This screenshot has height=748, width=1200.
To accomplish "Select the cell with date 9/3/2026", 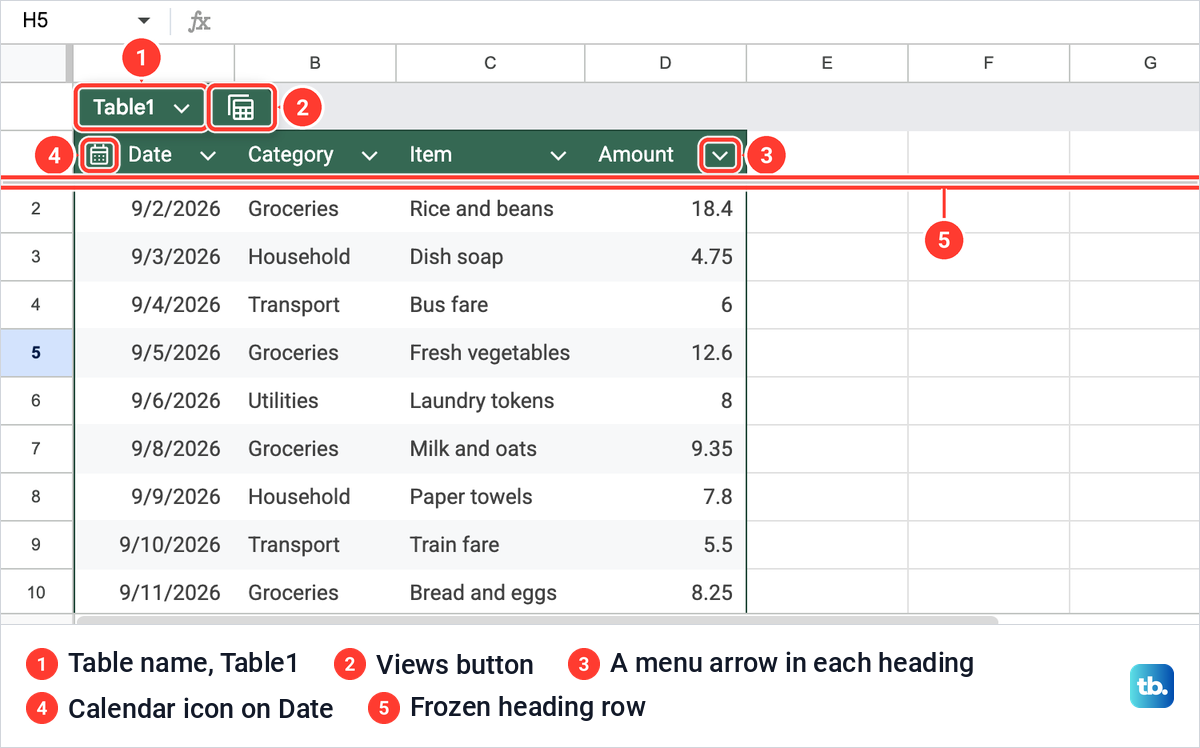I will [x=155, y=257].
